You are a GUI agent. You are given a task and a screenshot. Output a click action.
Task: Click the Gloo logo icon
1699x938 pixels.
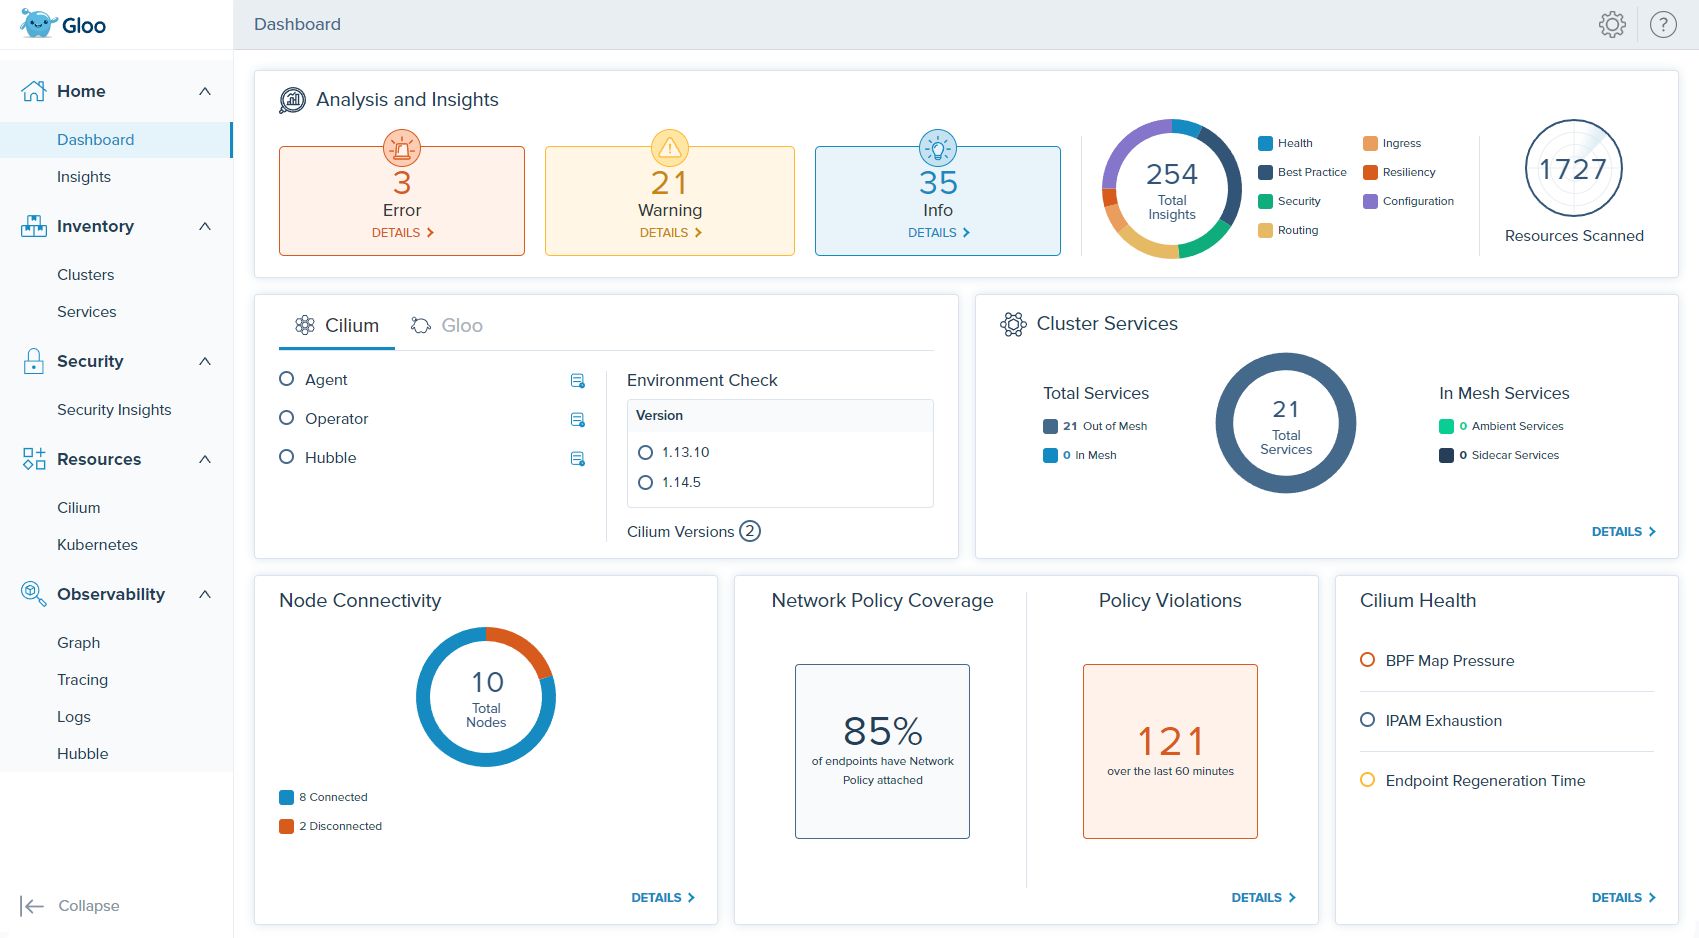tap(38, 24)
